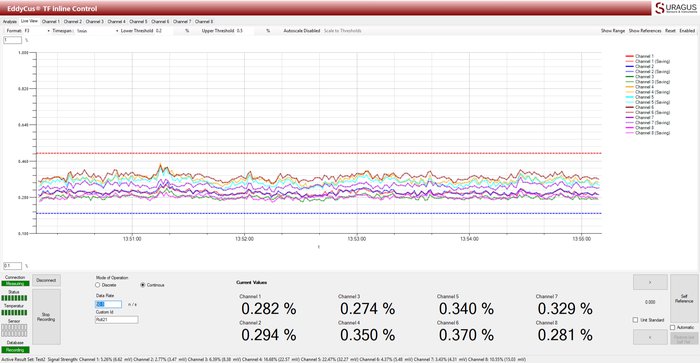Click the green Temperatur bar indicator
700x363 pixels.
click(14, 312)
